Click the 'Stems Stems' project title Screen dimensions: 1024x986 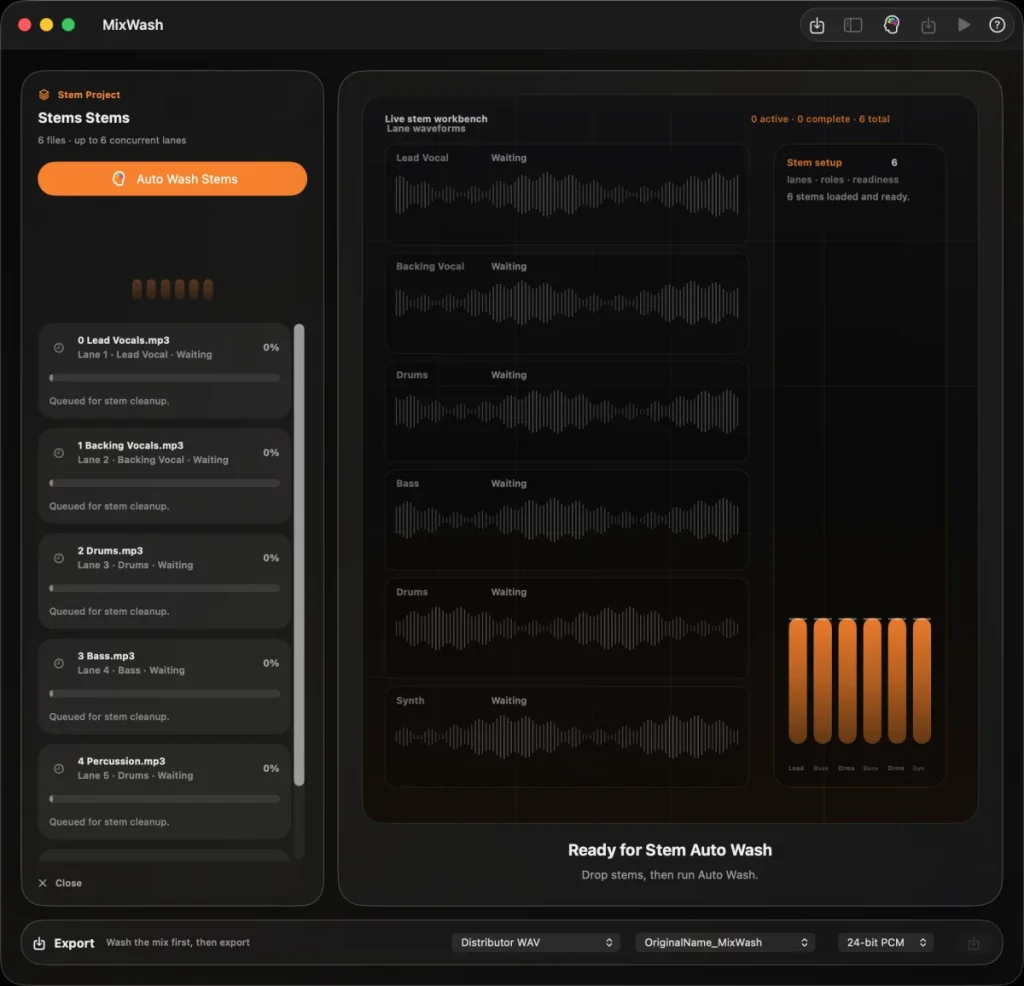coord(84,118)
